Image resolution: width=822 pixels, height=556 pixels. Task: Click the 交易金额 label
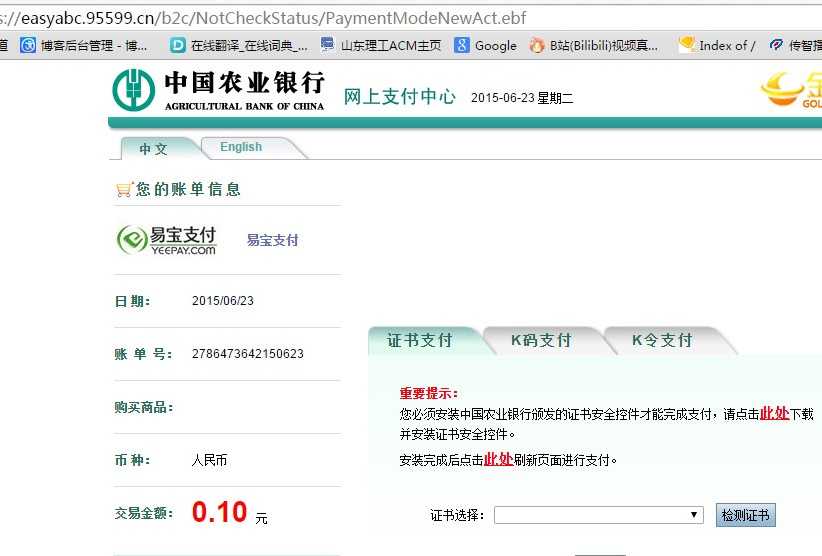point(144,513)
